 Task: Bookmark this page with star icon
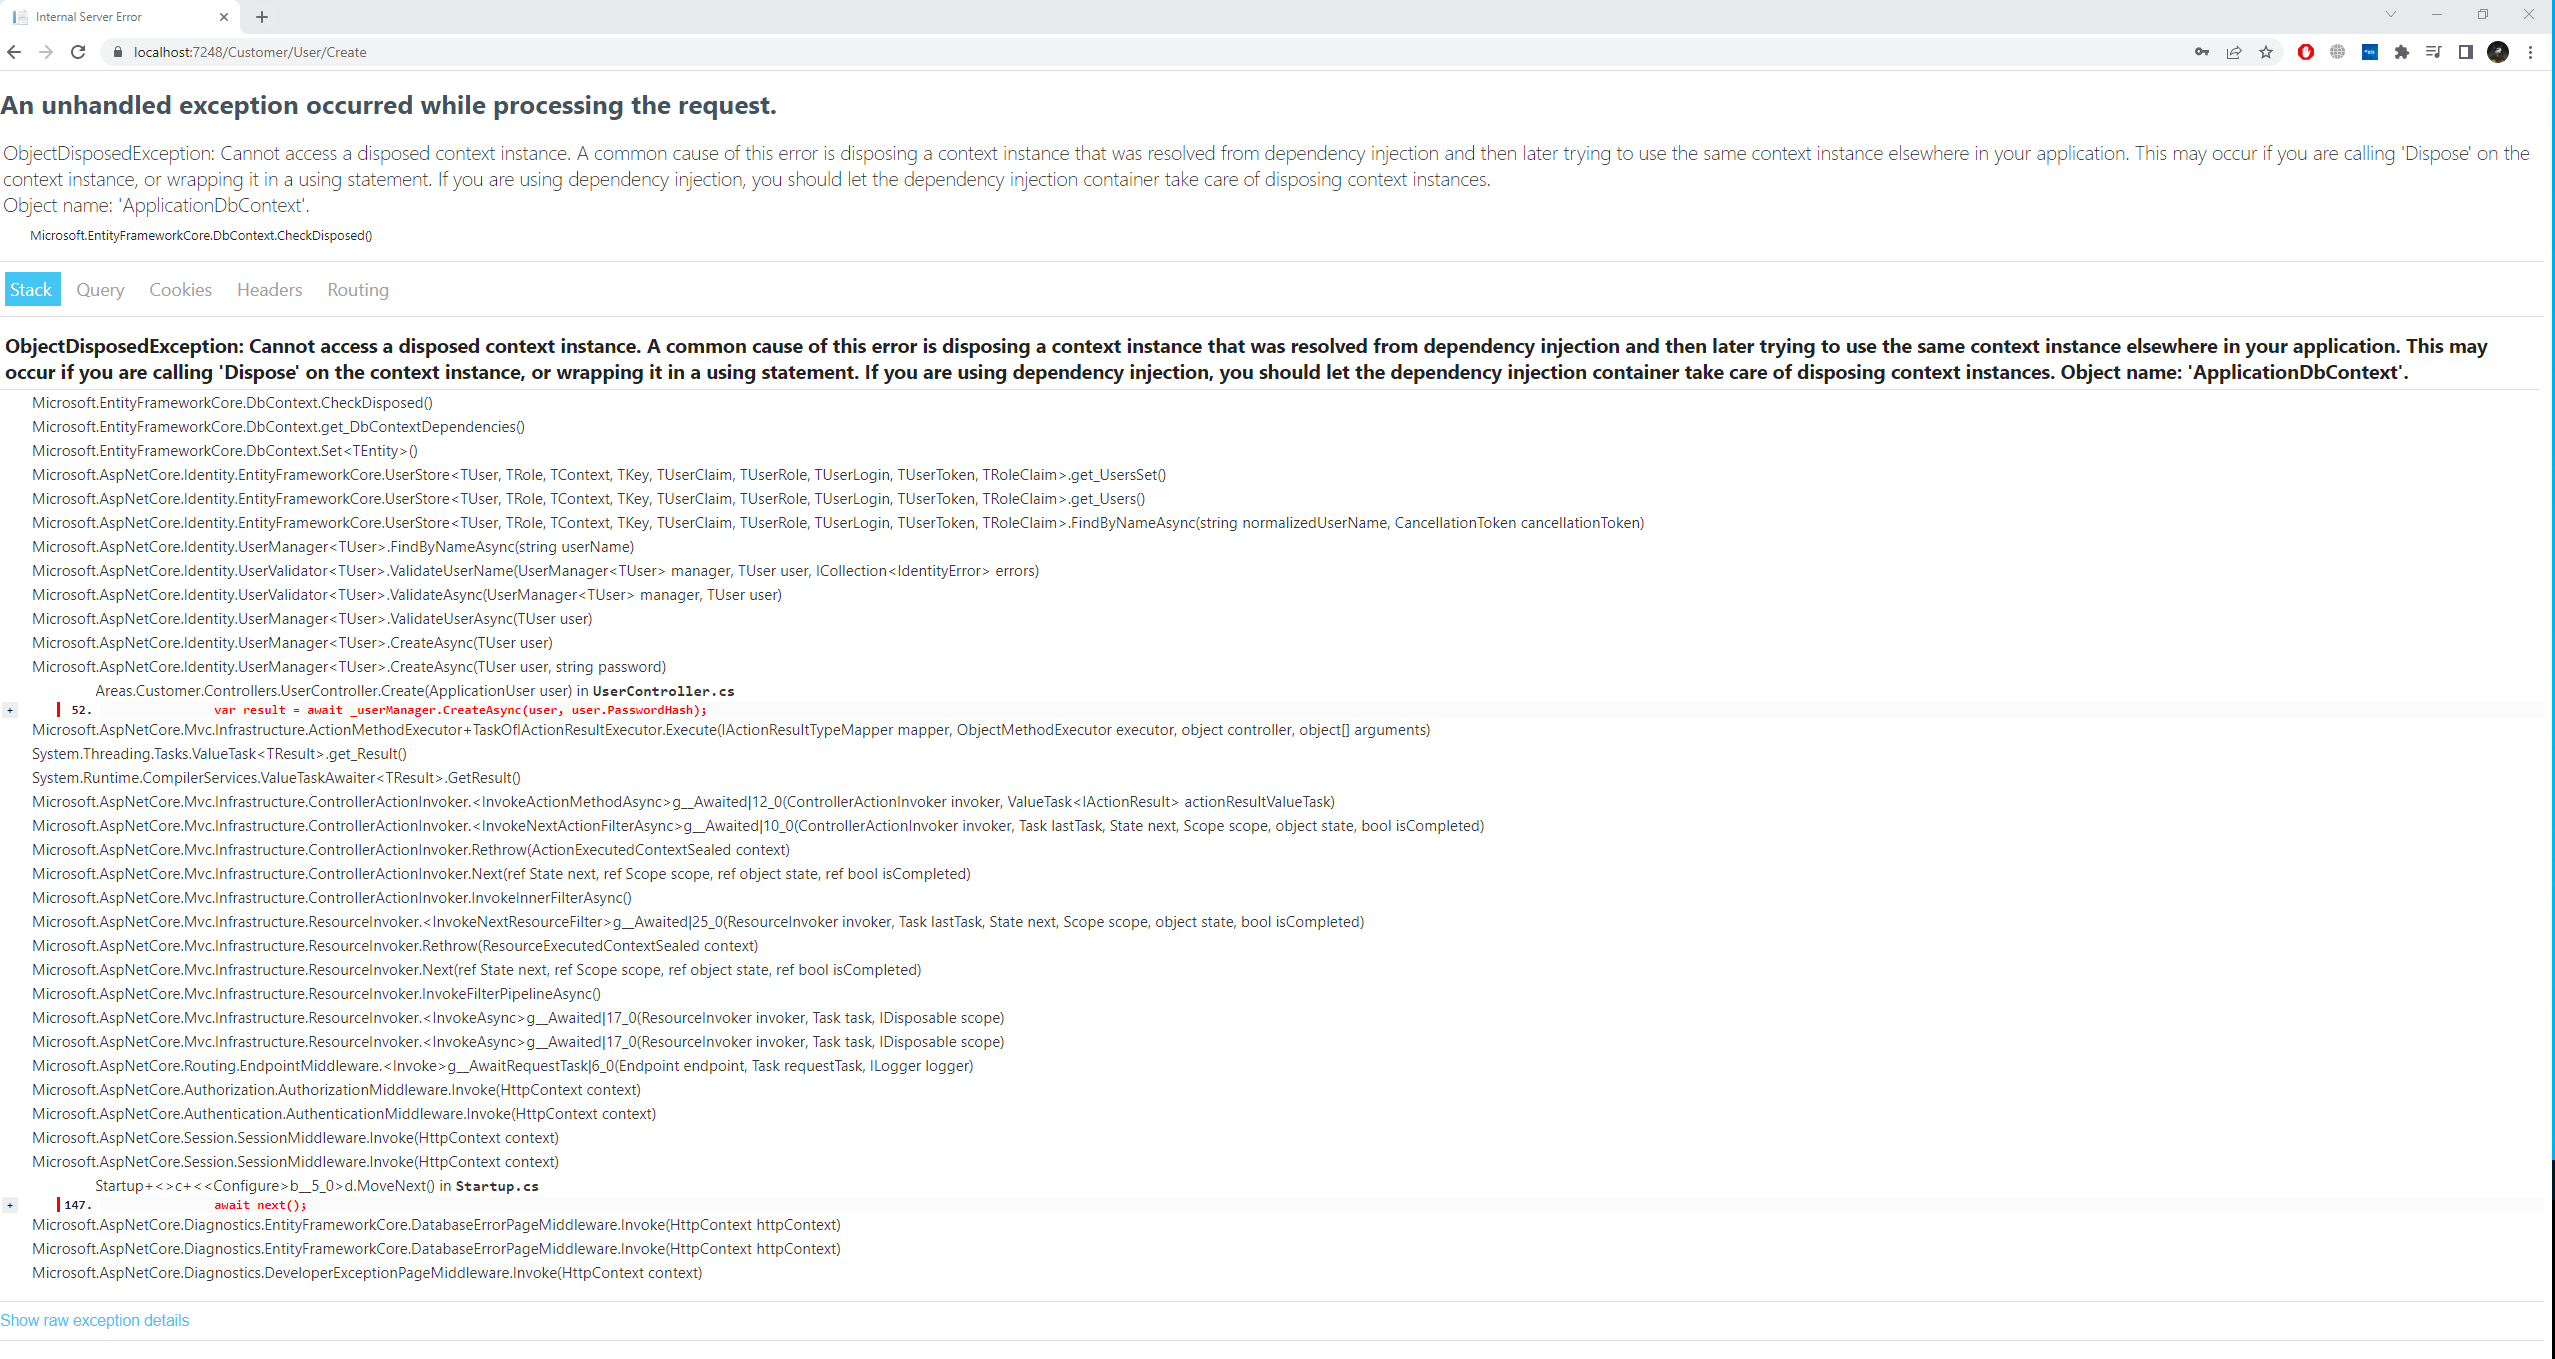tap(2266, 52)
